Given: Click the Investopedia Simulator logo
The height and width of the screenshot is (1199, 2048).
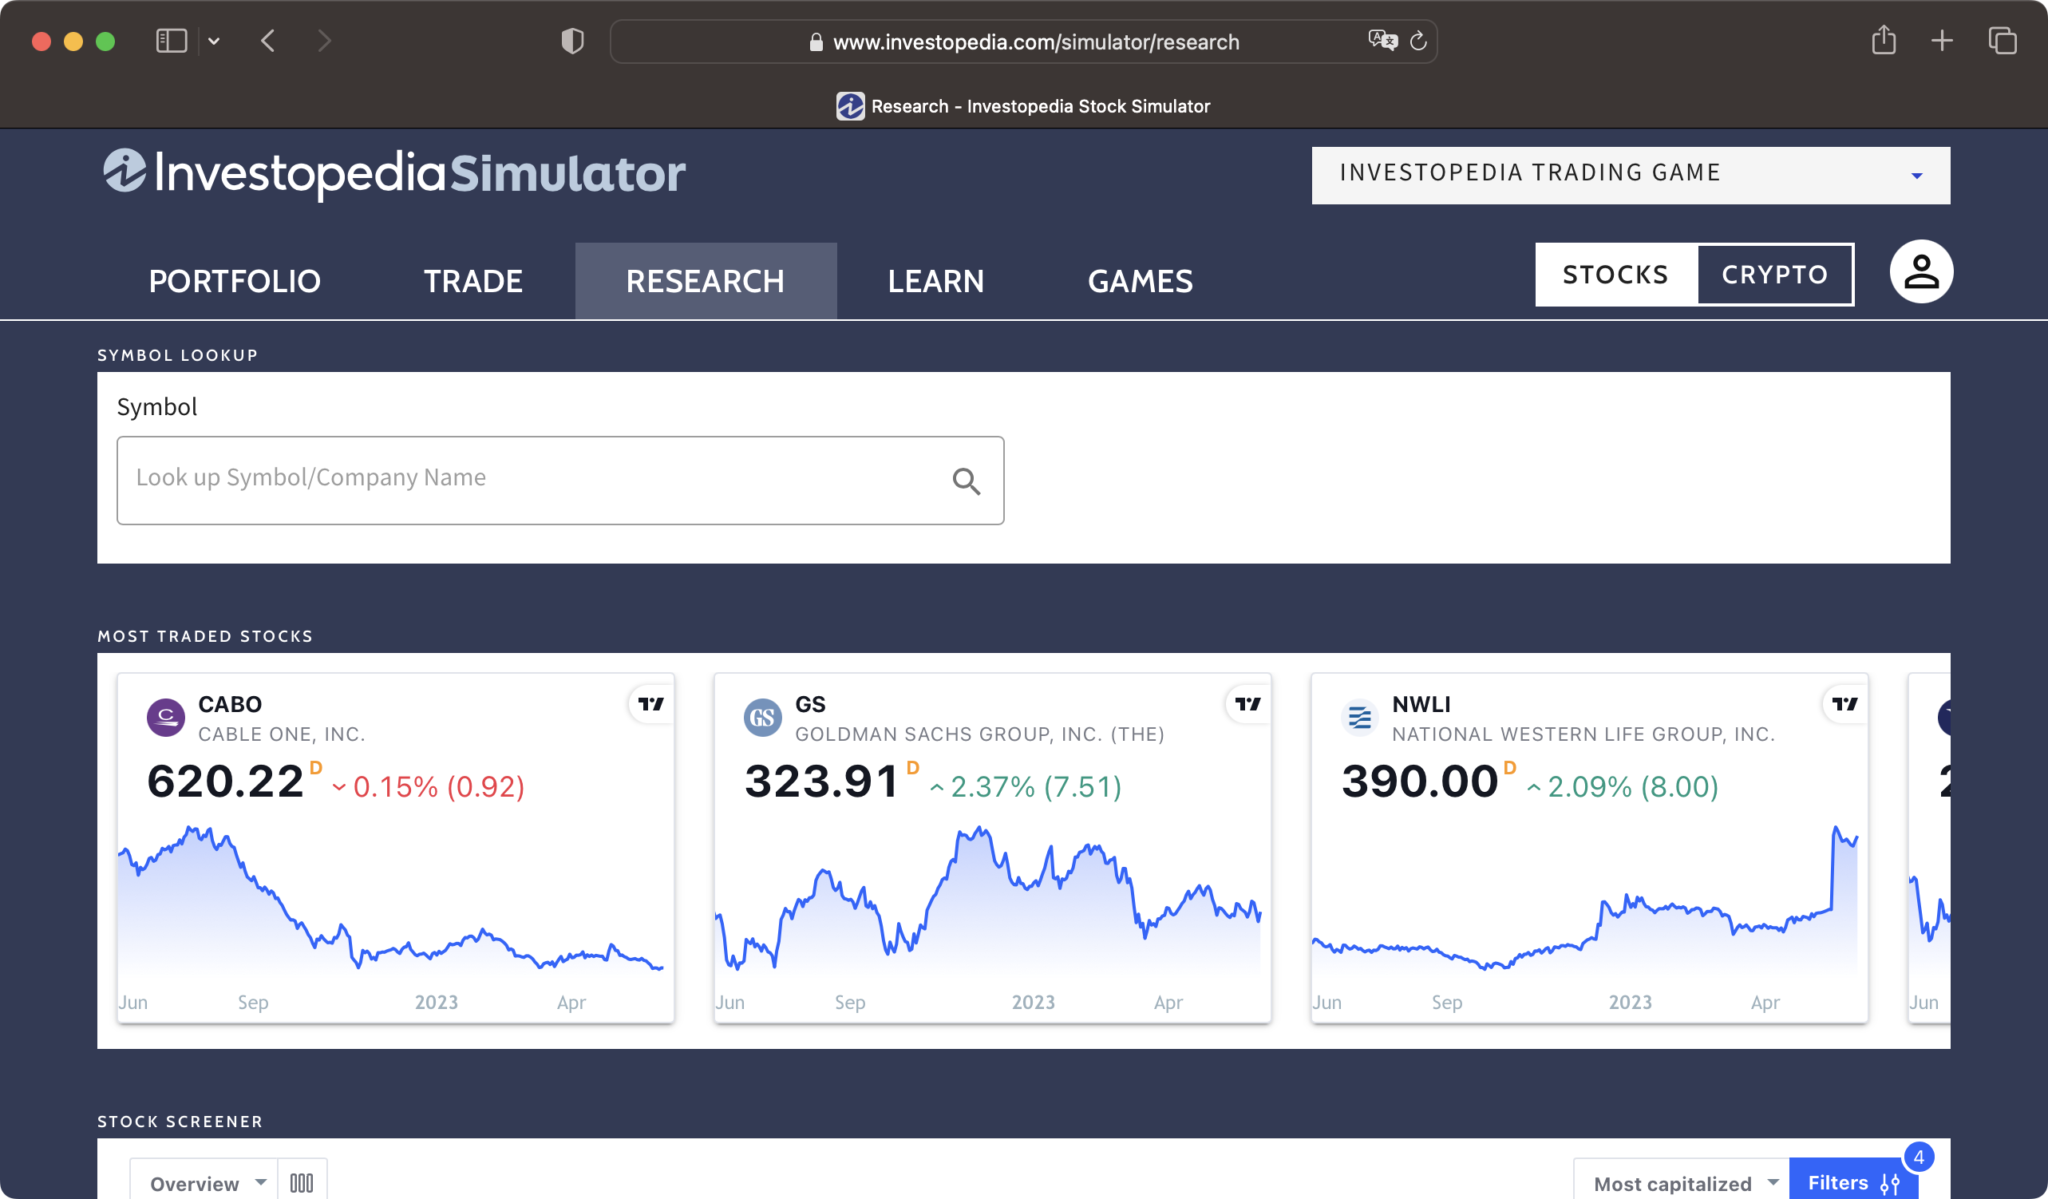Looking at the screenshot, I should click(393, 172).
